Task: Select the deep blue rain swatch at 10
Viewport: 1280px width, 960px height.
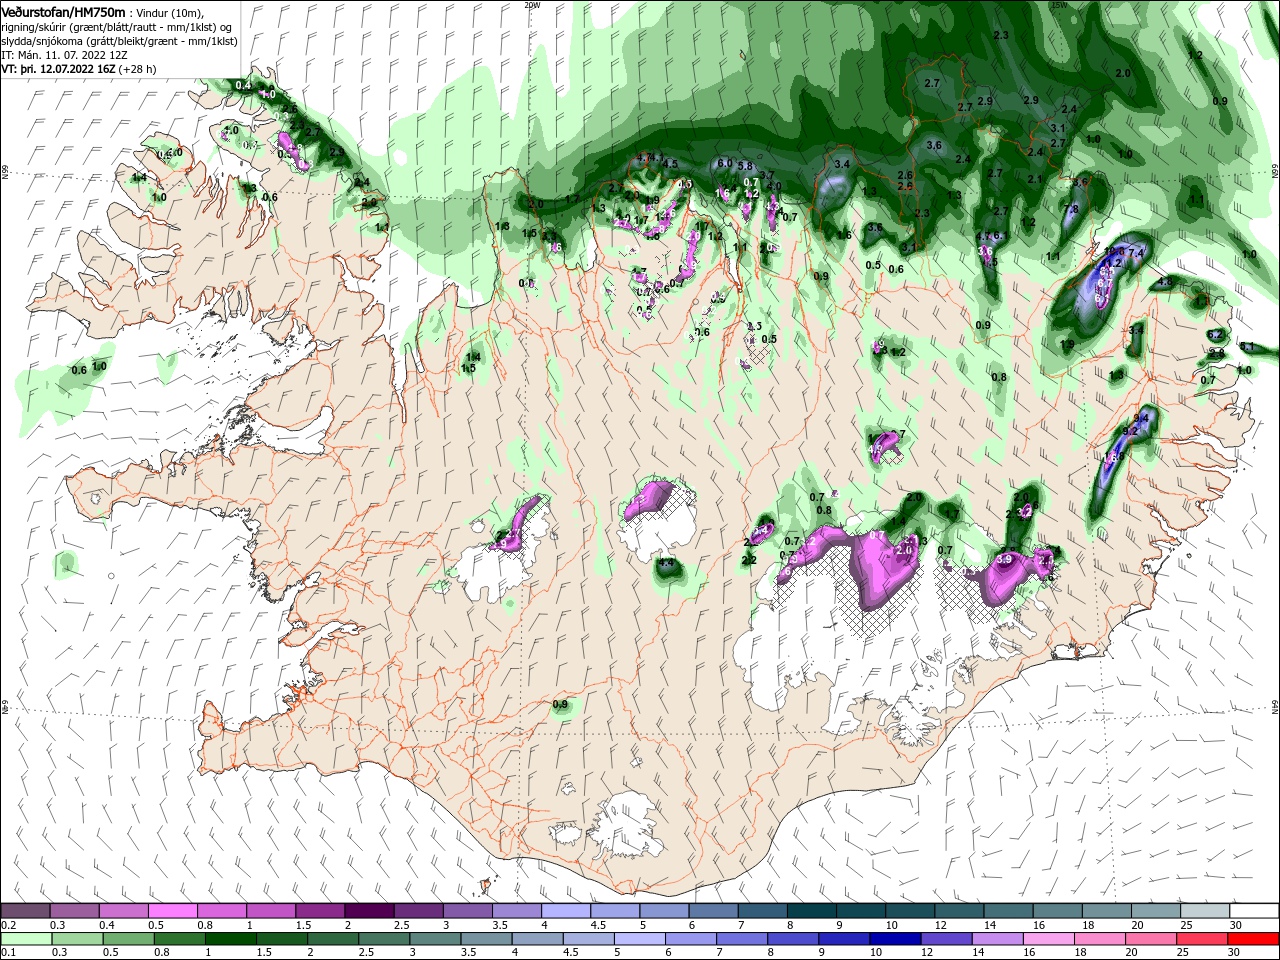Action: pyautogui.click(x=894, y=939)
